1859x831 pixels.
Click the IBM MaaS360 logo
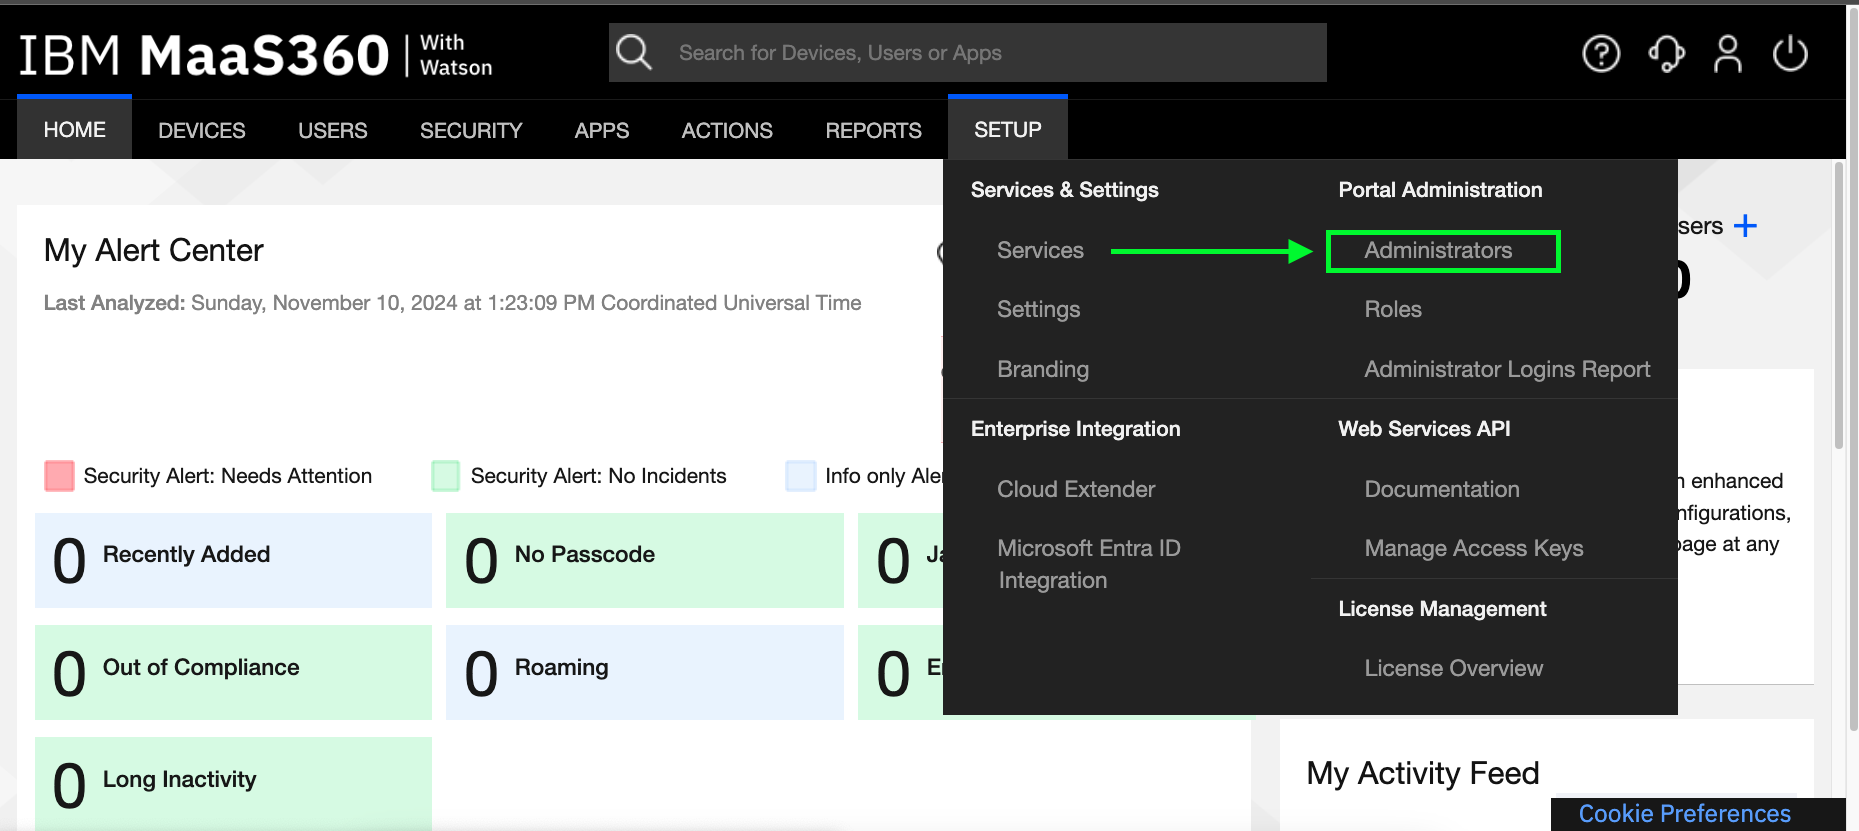point(256,55)
